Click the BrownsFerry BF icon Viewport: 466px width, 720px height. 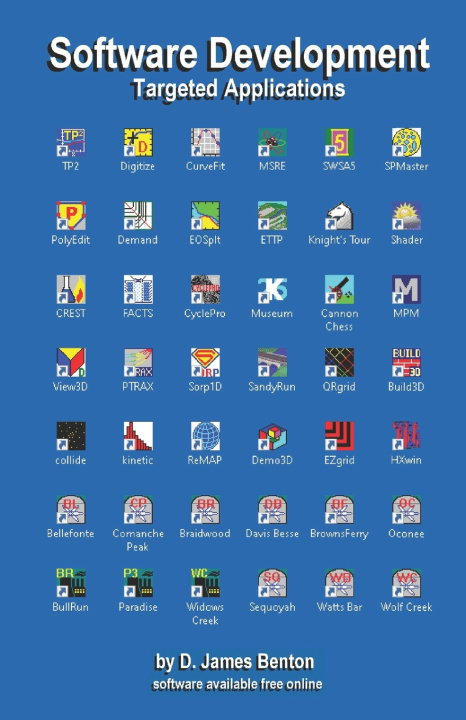tap(339, 510)
